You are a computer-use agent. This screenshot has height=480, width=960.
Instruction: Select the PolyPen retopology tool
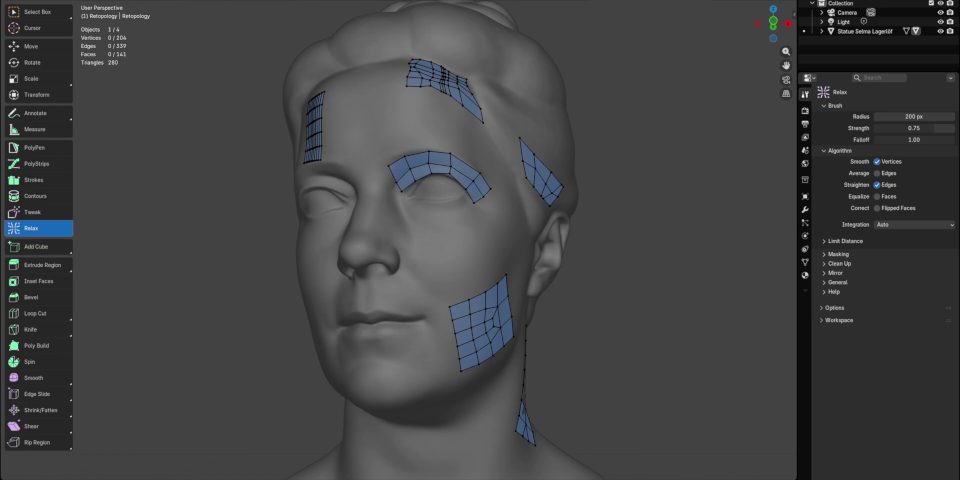coord(36,147)
